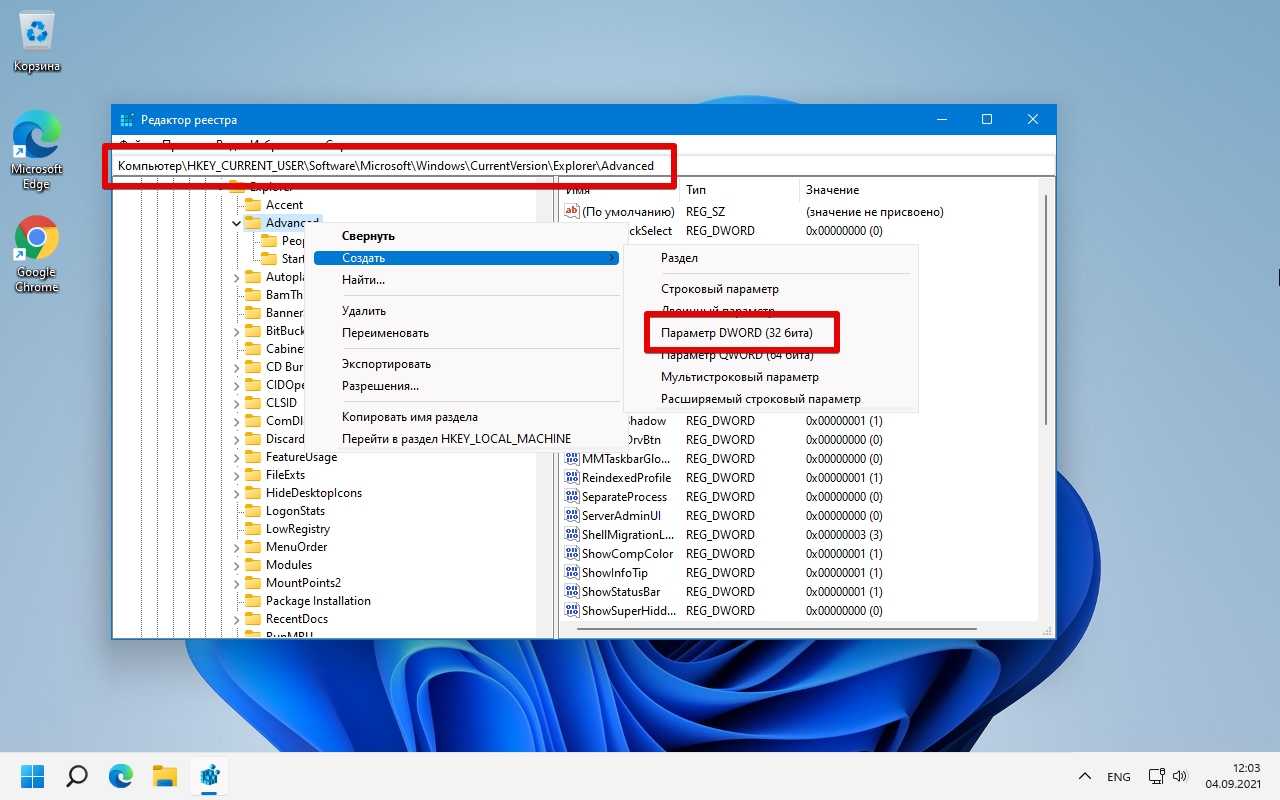Screen dimensions: 1280x800
Task: Click the HideDesktopIcons folder icon
Action: pos(253,493)
